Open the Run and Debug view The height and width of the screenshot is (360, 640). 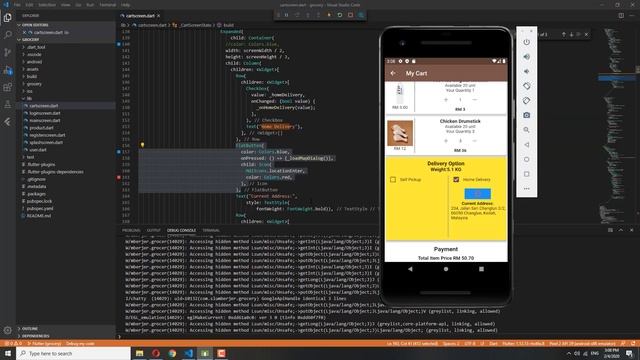click(8, 70)
